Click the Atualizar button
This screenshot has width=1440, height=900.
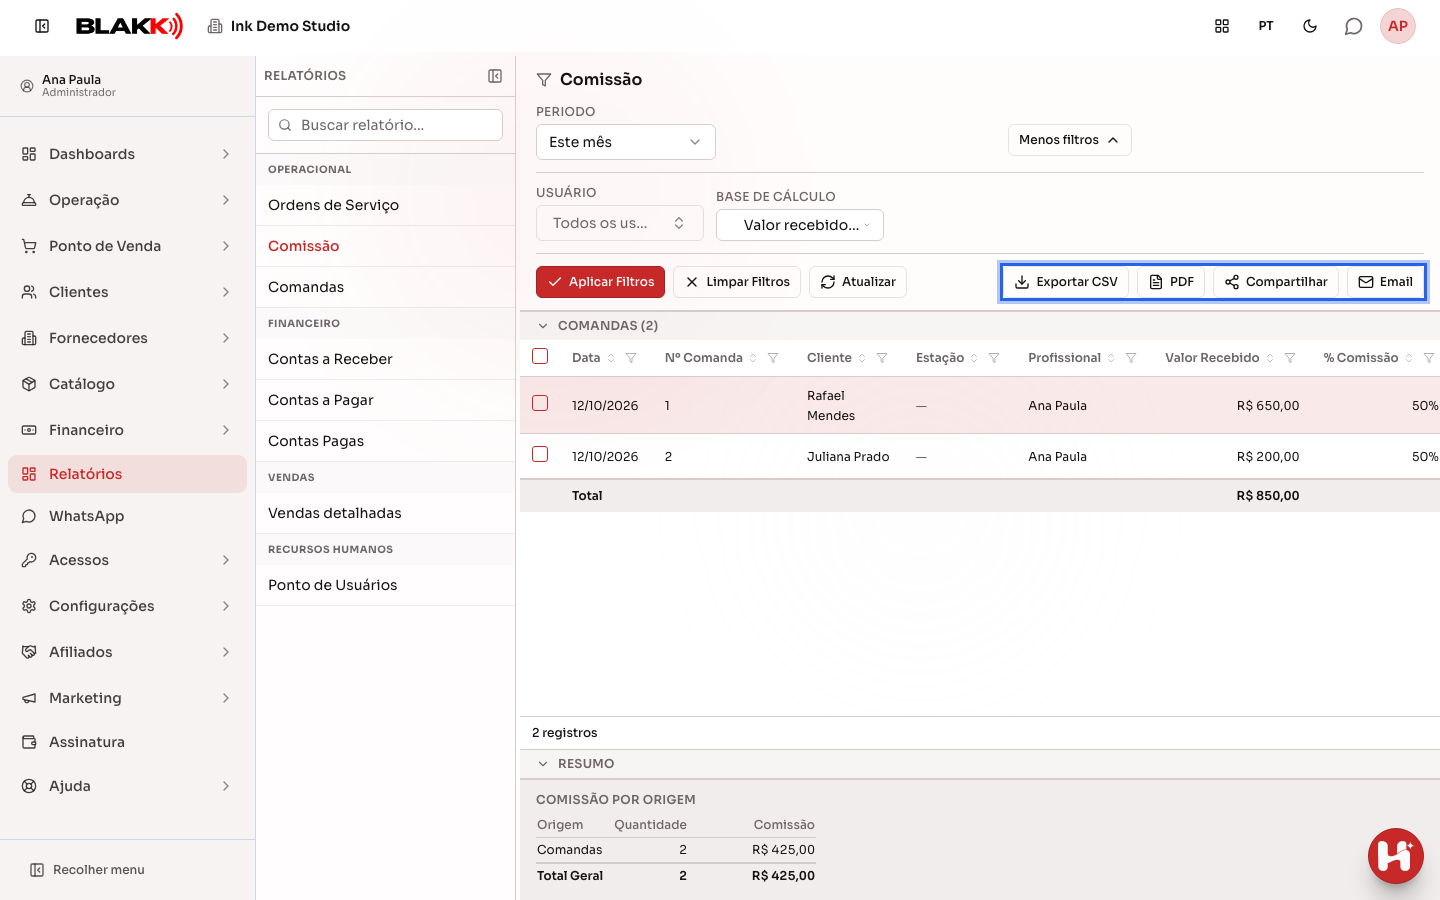pos(858,282)
